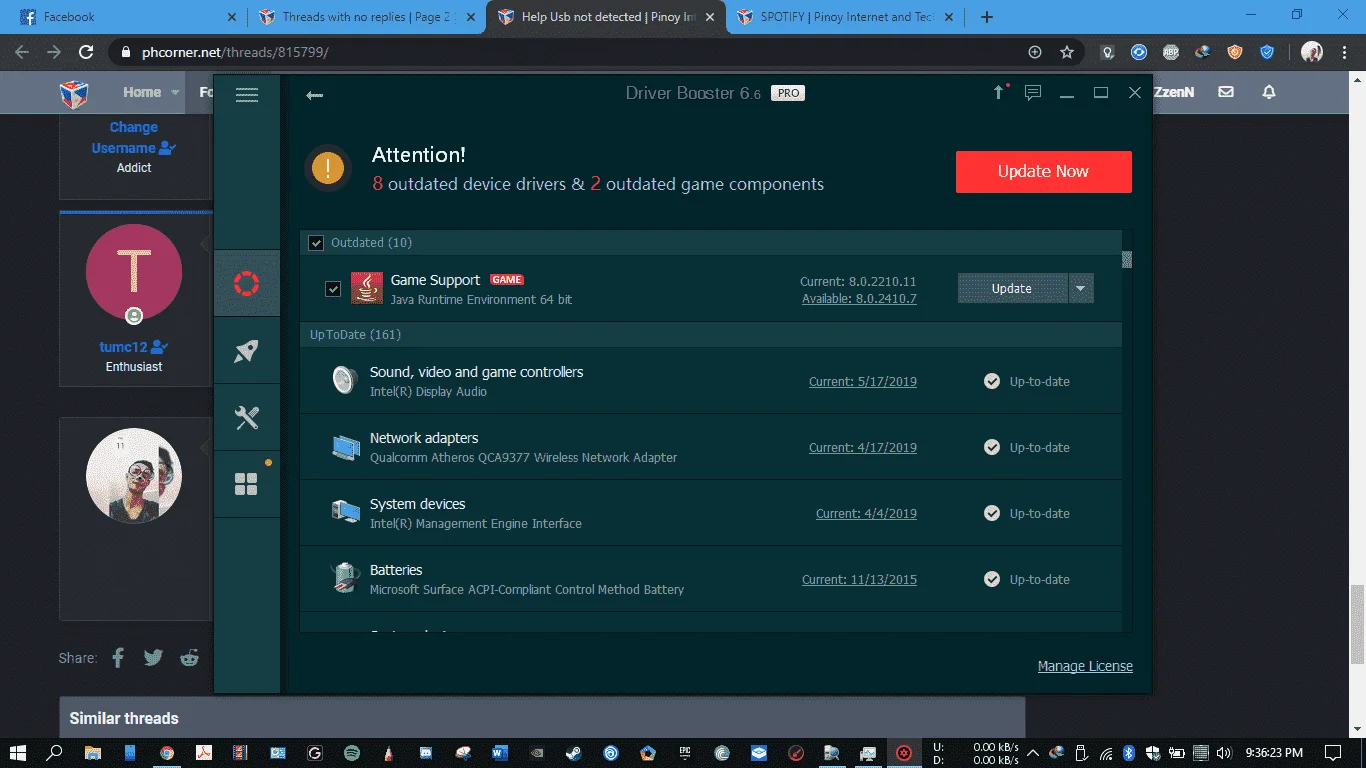Click the Network adapters device icon

coord(345,447)
